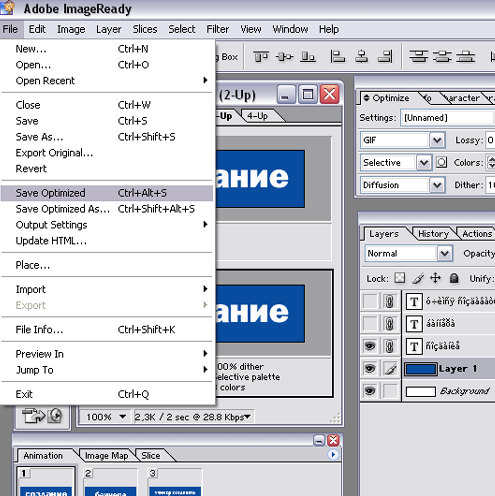Select animation frame 2 thumbnail
Image resolution: width=495 pixels, height=496 pixels.
pos(110,482)
